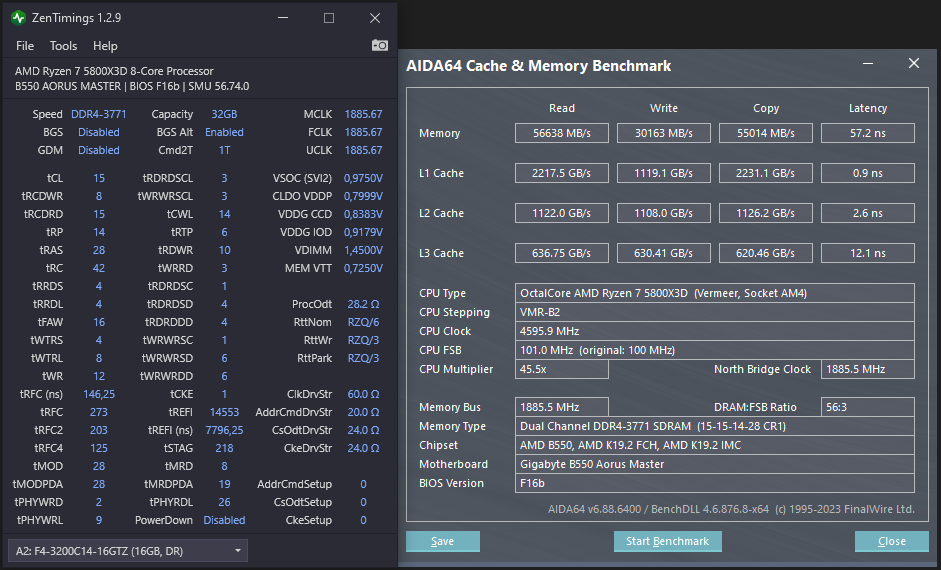Click the AMD Ryzen 7 5800X3D processor name text
This screenshot has width=941, height=570.
(x=114, y=71)
